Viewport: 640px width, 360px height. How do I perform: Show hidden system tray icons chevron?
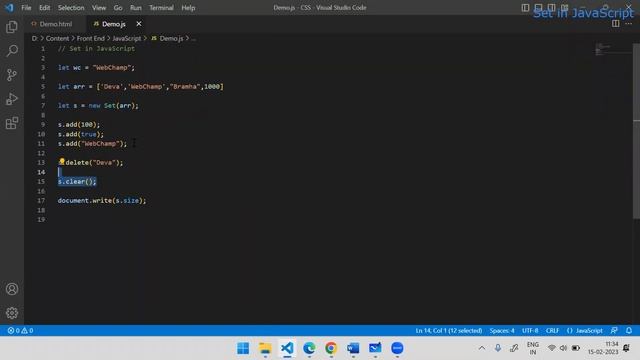point(482,348)
